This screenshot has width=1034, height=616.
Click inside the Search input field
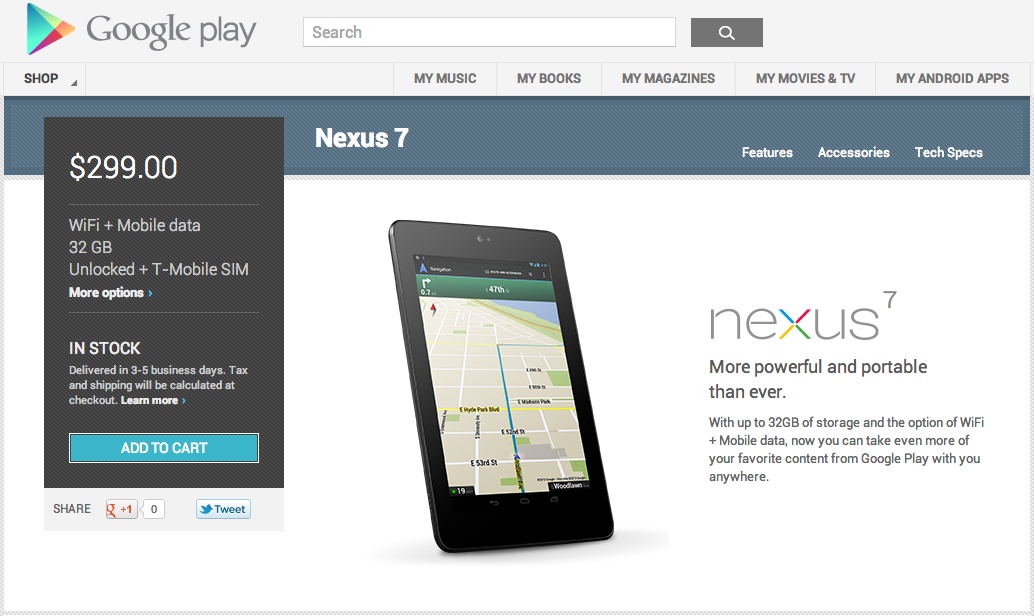(489, 32)
